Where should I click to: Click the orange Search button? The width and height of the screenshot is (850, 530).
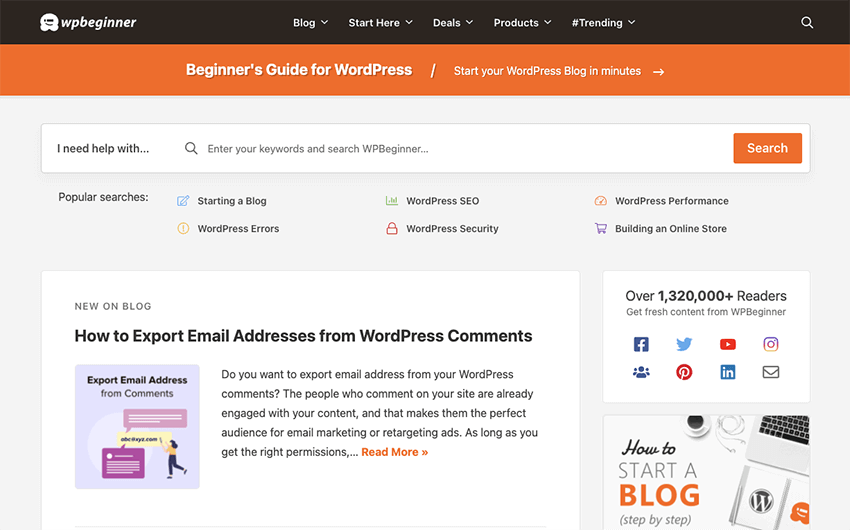pos(768,148)
